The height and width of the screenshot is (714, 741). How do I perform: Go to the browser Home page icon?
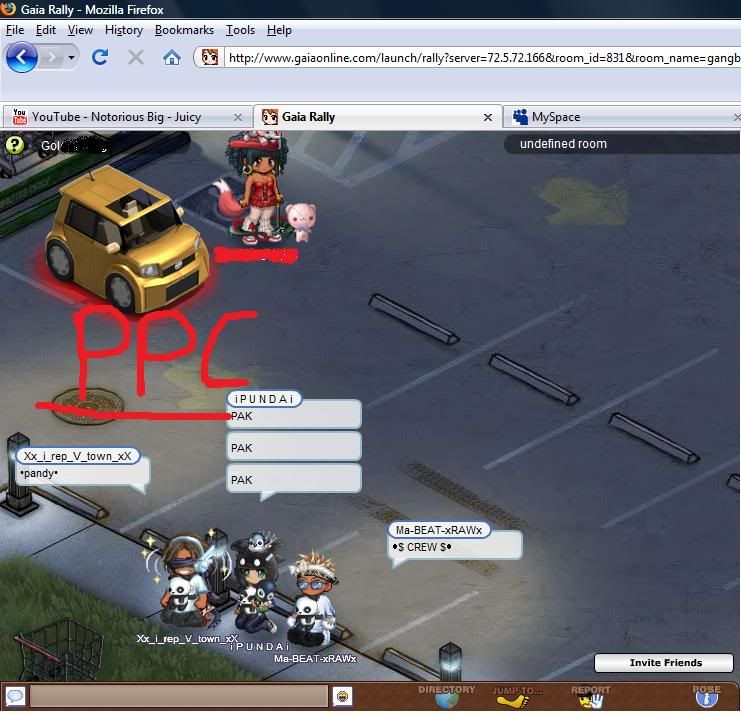[172, 57]
